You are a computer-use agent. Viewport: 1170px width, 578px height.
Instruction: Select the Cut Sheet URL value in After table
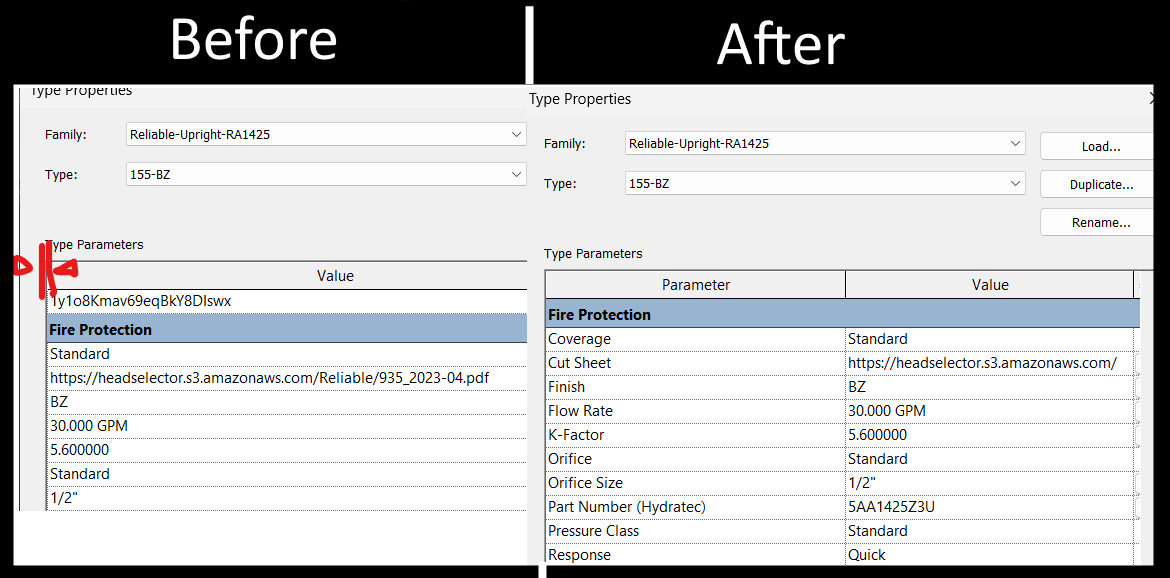pyautogui.click(x=982, y=363)
